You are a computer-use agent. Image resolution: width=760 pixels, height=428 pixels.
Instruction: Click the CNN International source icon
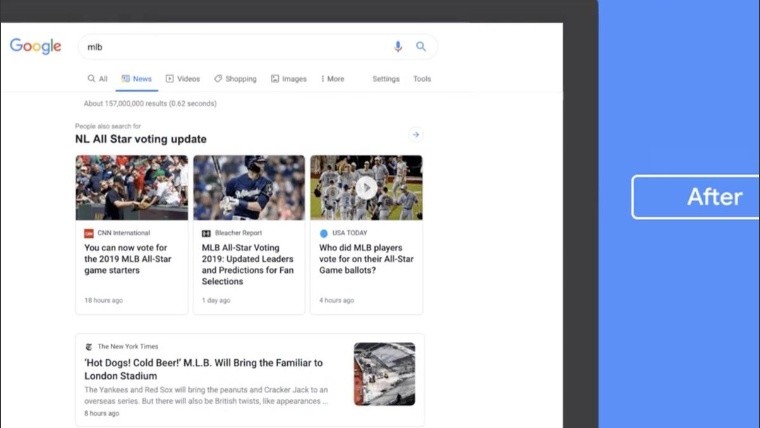pyautogui.click(x=89, y=233)
